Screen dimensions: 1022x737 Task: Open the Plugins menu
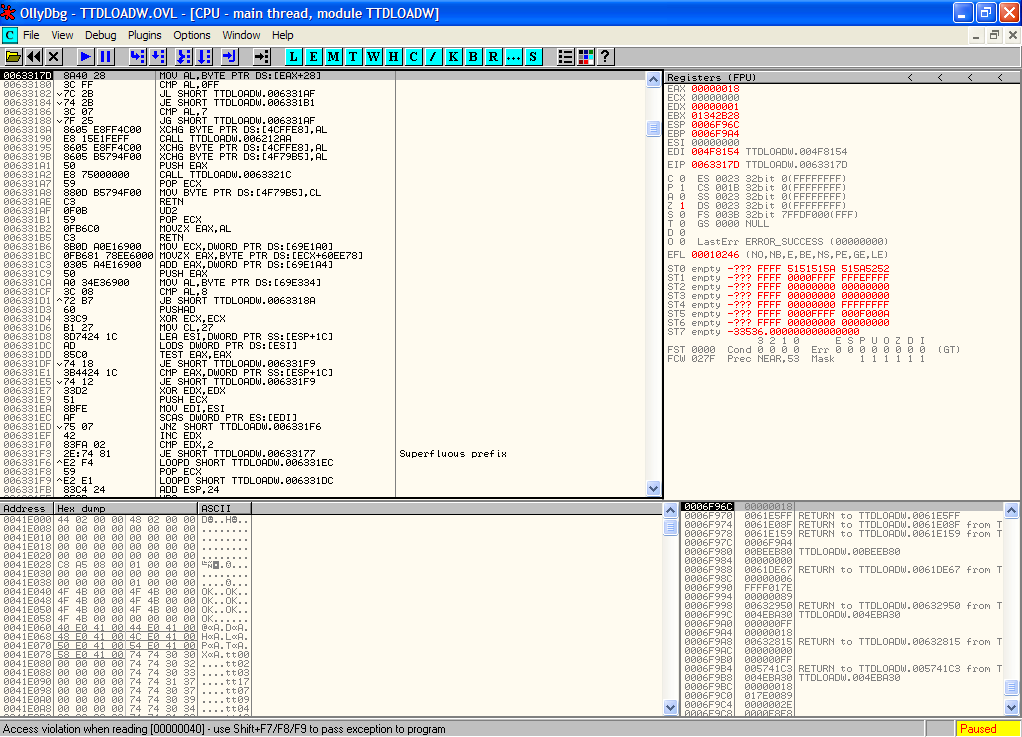145,35
